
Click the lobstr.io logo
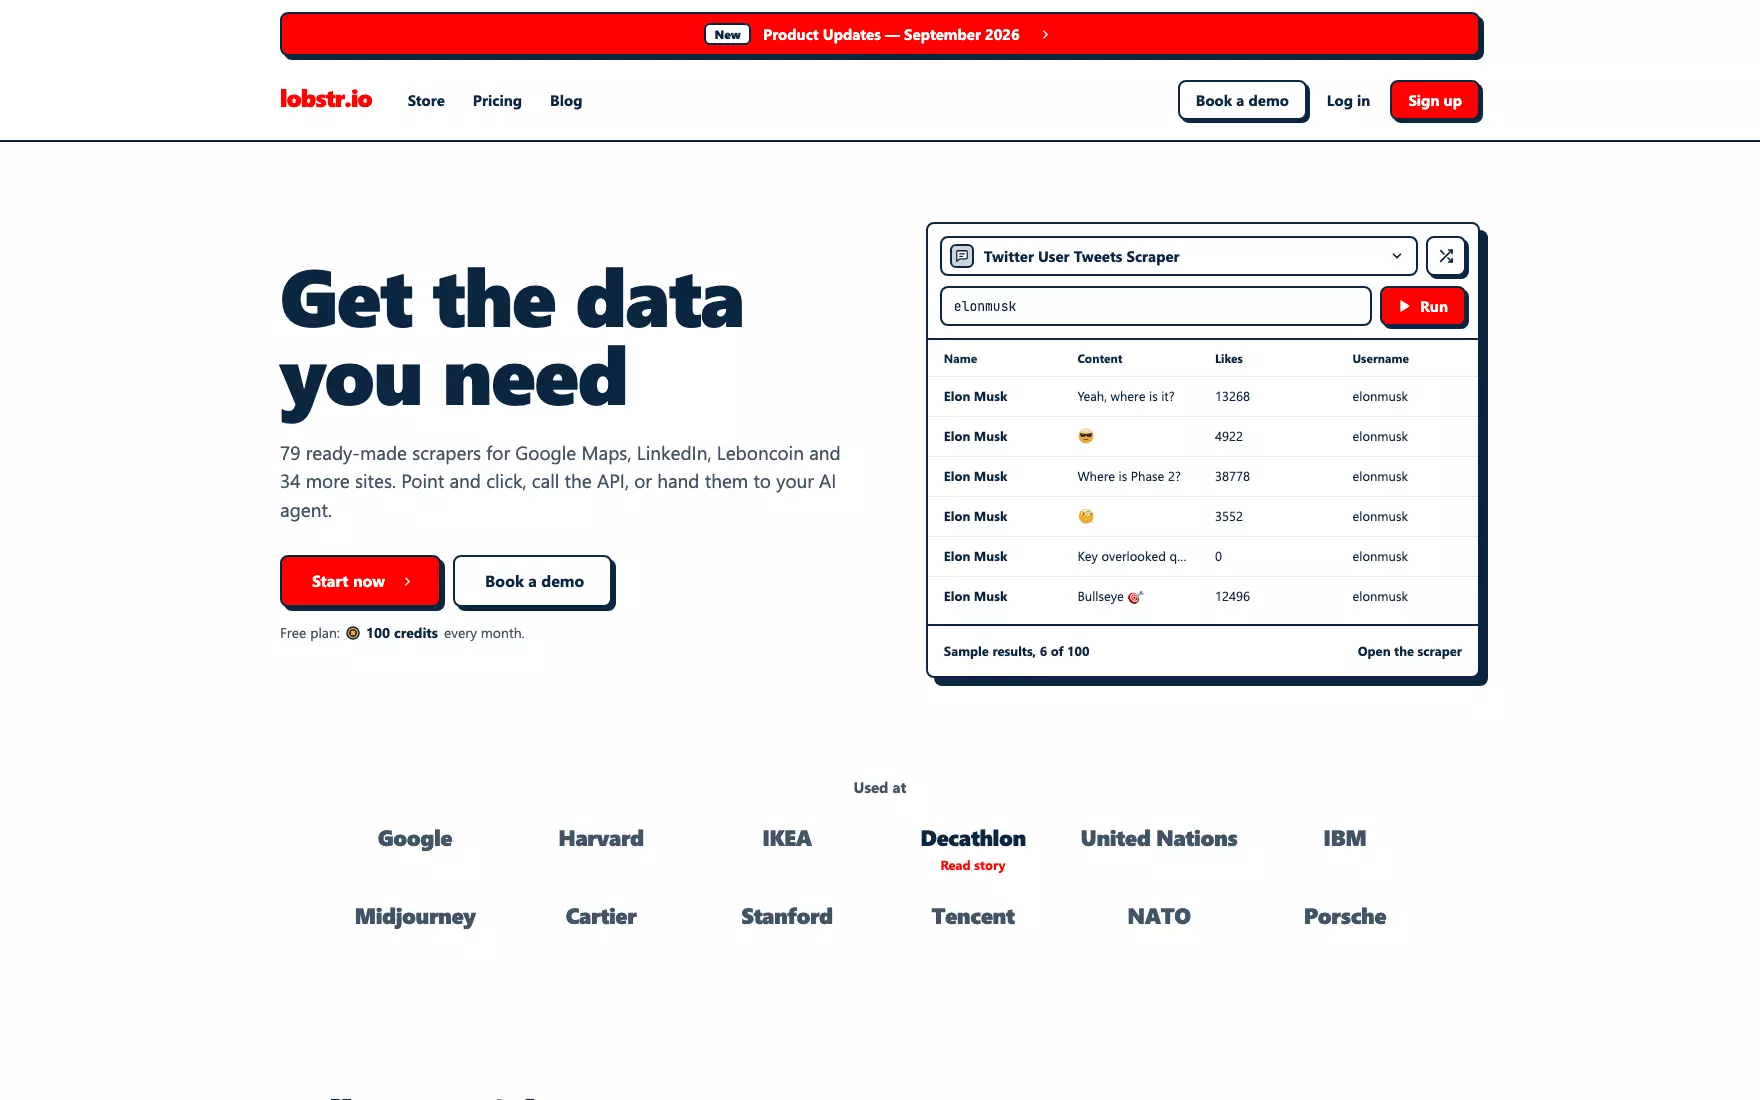pos(326,99)
